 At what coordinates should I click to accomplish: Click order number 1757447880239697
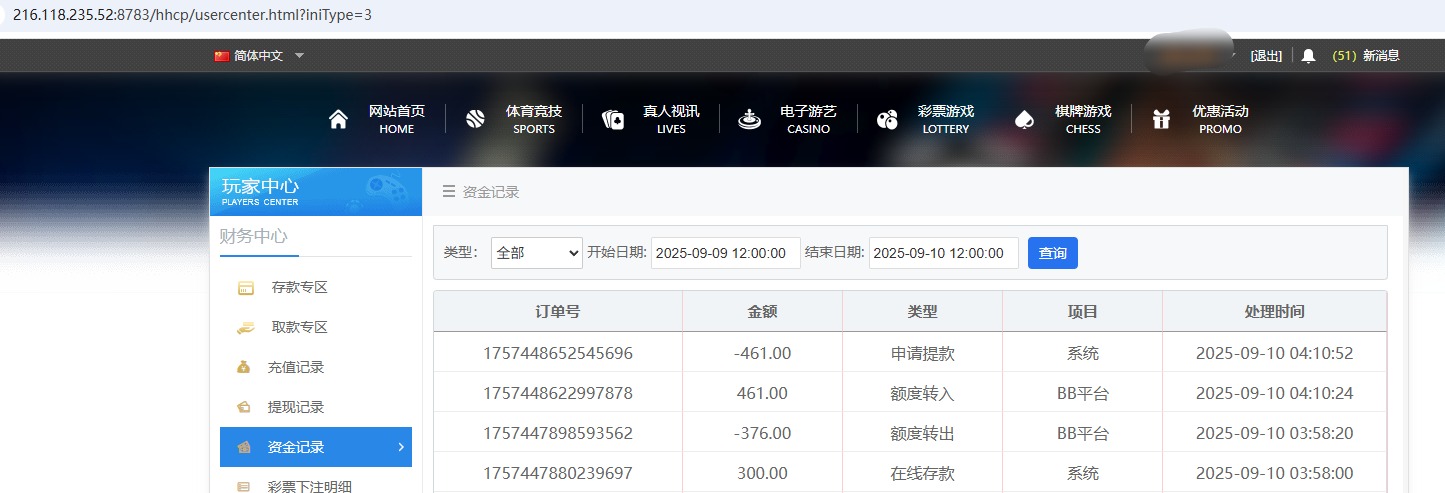pyautogui.click(x=558, y=473)
